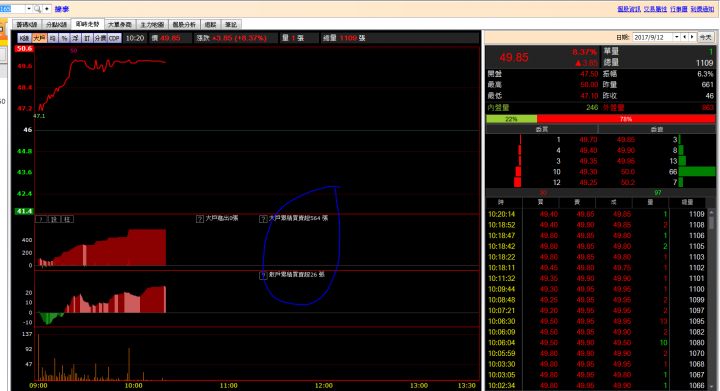Toggle the CDP toolbar button
The width and height of the screenshot is (720, 391).
(114, 38)
